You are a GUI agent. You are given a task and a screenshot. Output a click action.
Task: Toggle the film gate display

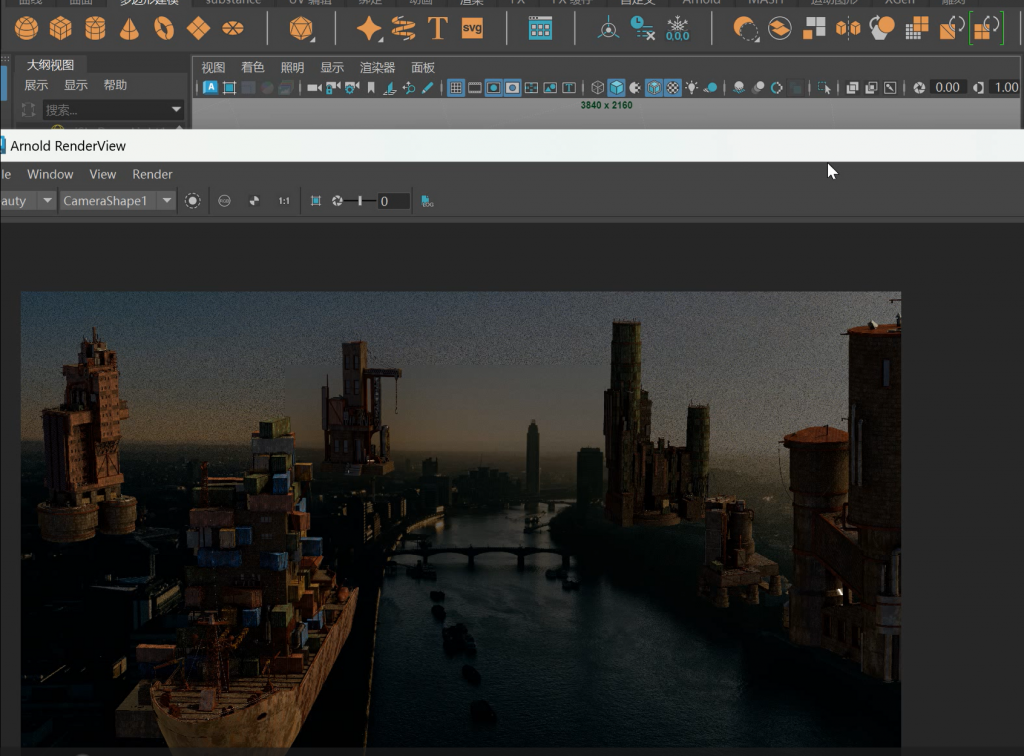[x=475, y=87]
